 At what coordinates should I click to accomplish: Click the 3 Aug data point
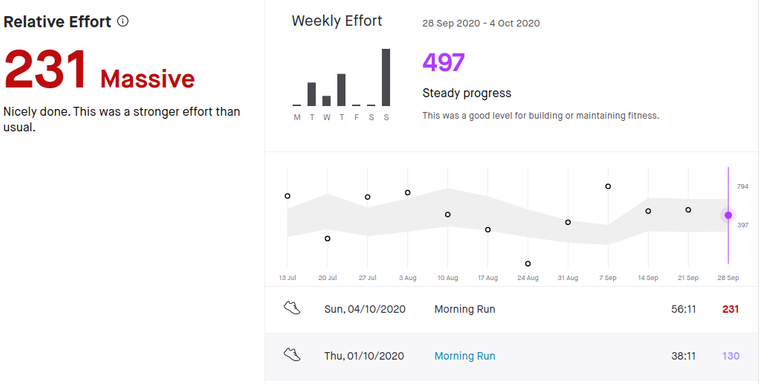(x=408, y=192)
